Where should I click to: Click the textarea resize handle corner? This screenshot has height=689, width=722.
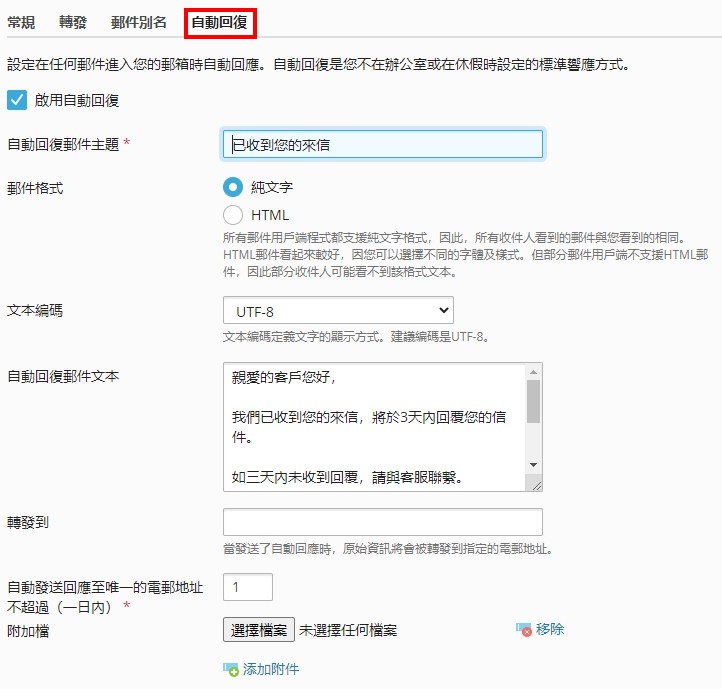click(x=536, y=485)
